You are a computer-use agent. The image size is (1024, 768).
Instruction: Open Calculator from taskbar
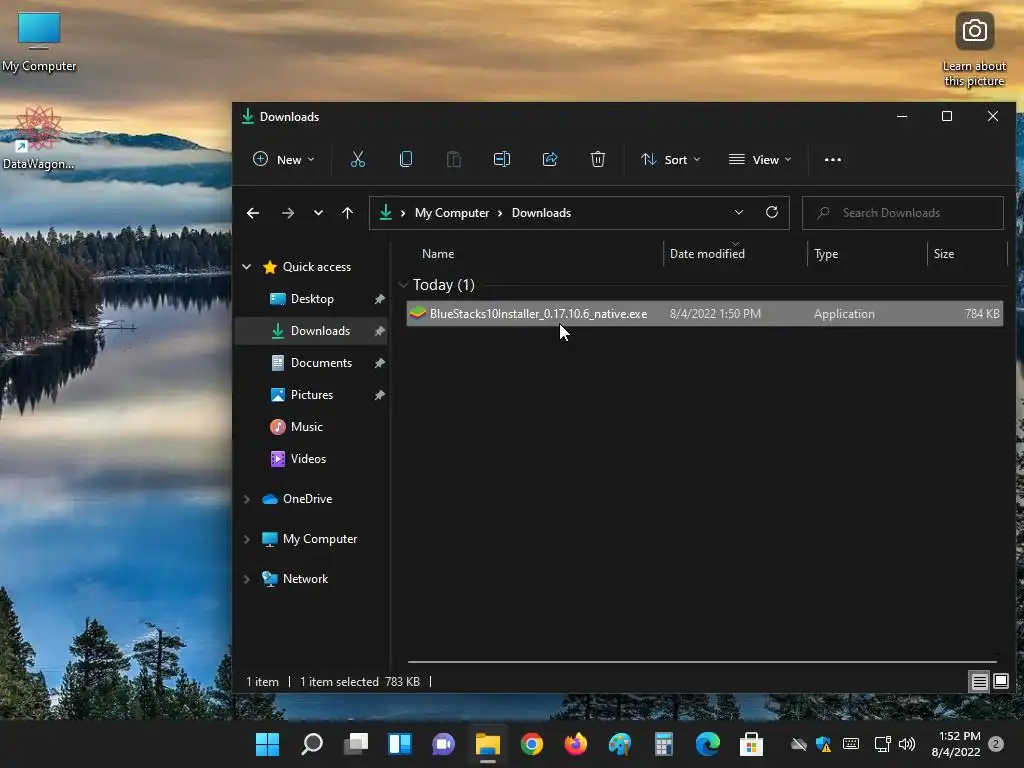tap(664, 744)
